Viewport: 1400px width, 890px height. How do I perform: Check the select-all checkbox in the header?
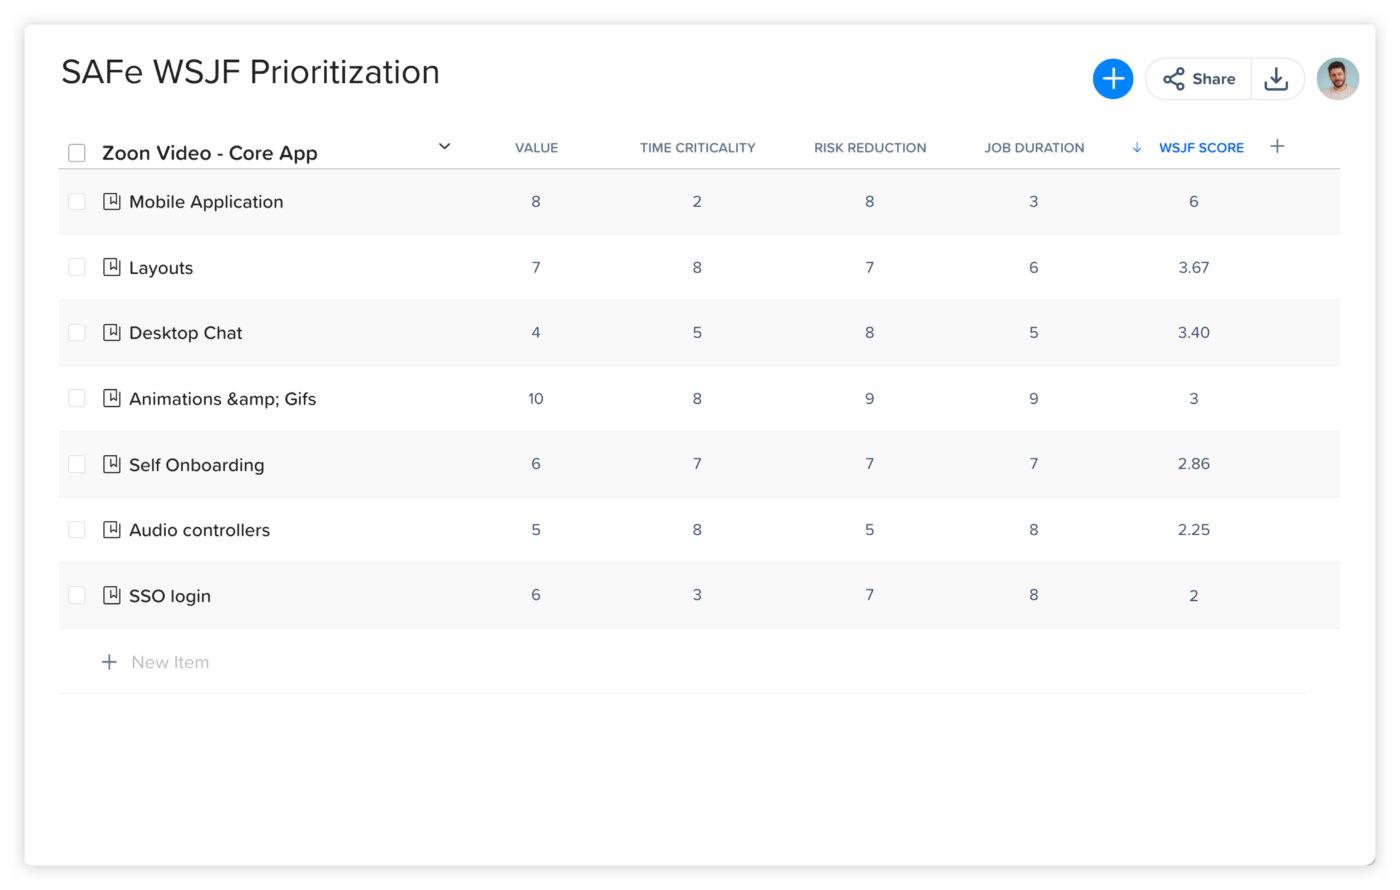[x=77, y=152]
